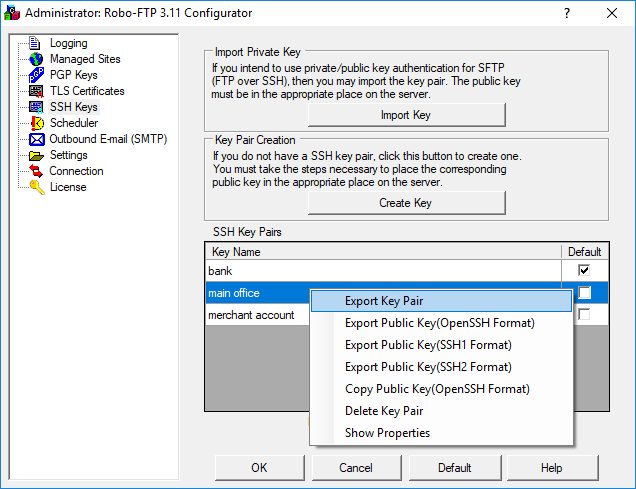Click the Managed Sites globe icon
Image resolution: width=636 pixels, height=489 pixels.
coord(36,59)
